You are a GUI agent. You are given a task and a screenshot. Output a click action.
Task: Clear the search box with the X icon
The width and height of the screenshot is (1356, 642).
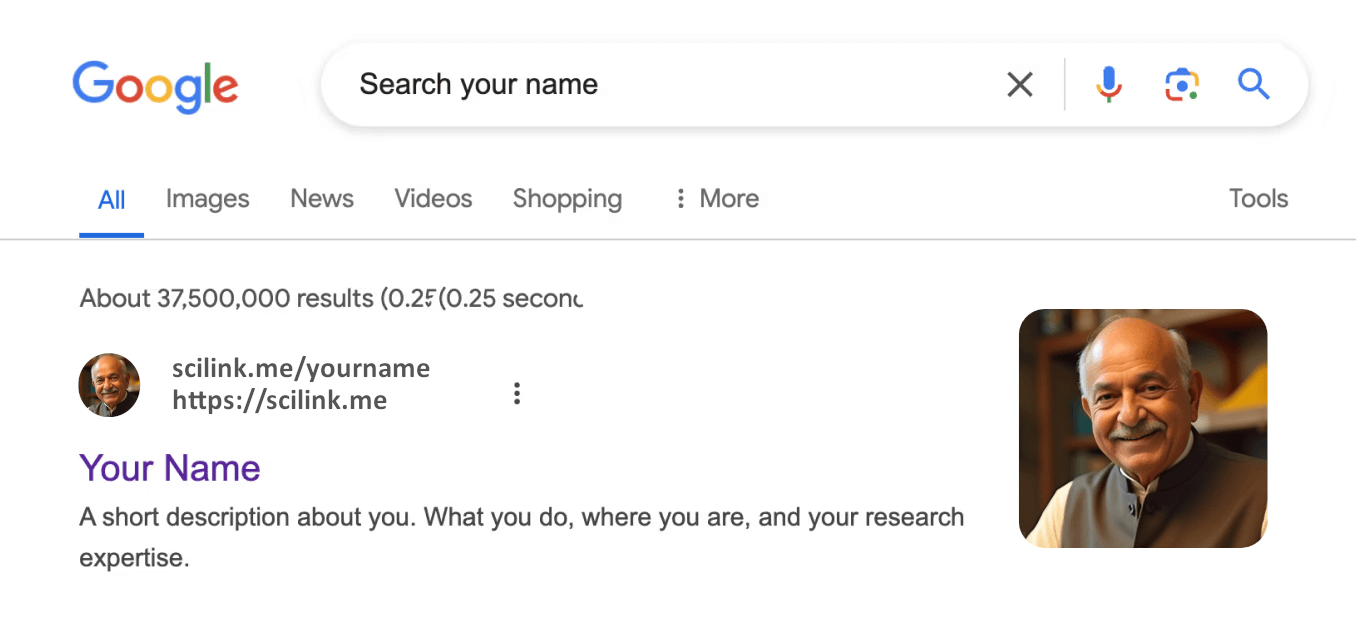click(x=1019, y=85)
